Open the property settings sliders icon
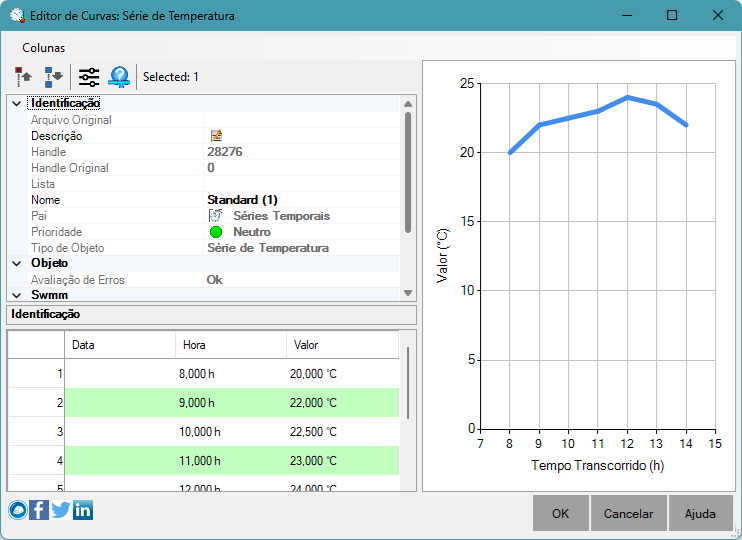 click(89, 77)
